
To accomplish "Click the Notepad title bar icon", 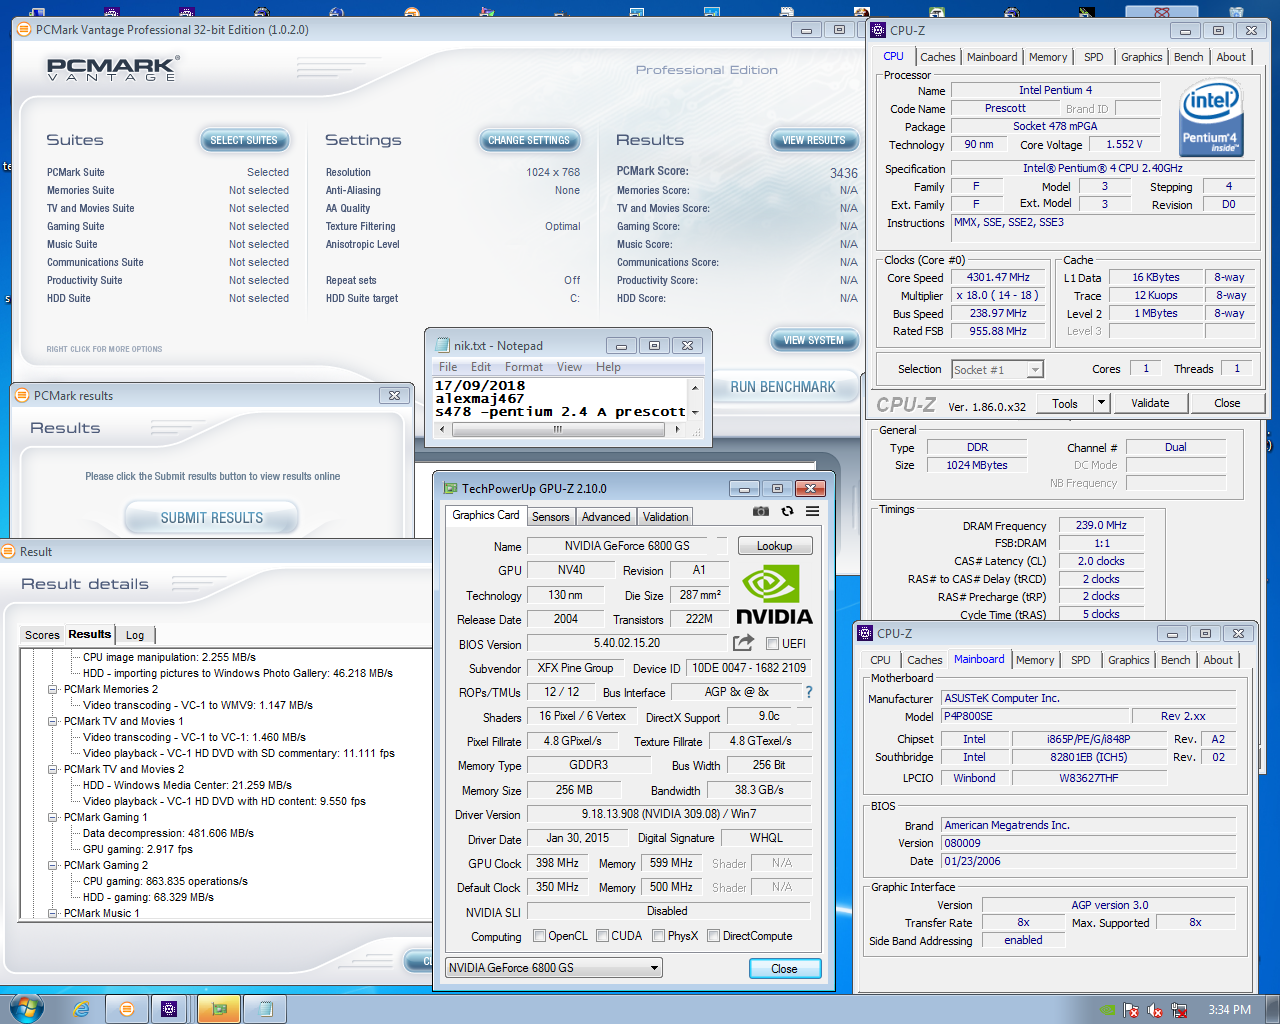I will (x=443, y=346).
